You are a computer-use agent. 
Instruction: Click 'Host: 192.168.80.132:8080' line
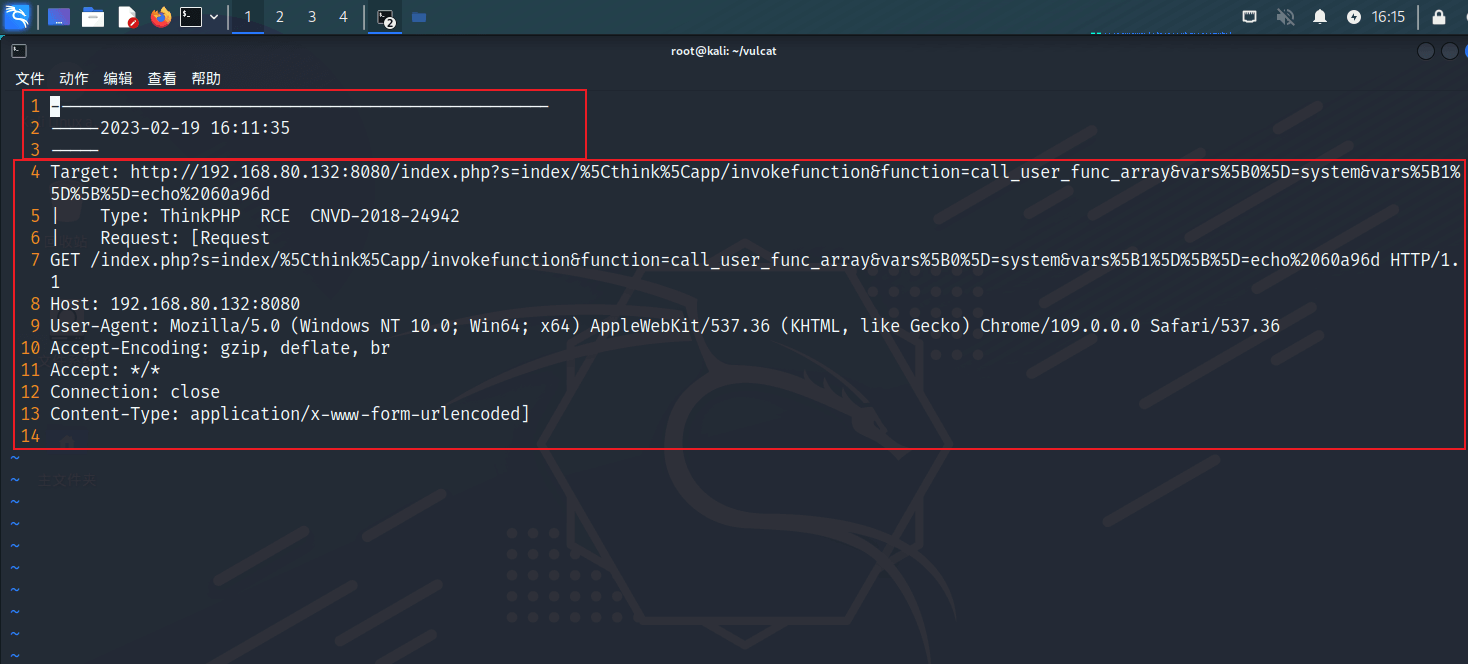175,304
